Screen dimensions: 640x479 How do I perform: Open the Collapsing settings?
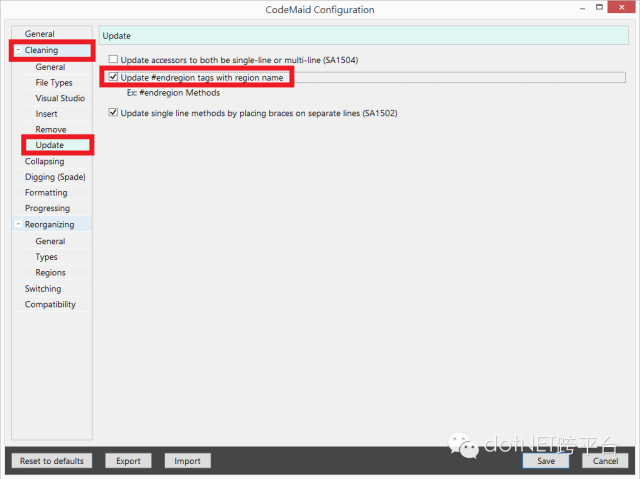44,161
